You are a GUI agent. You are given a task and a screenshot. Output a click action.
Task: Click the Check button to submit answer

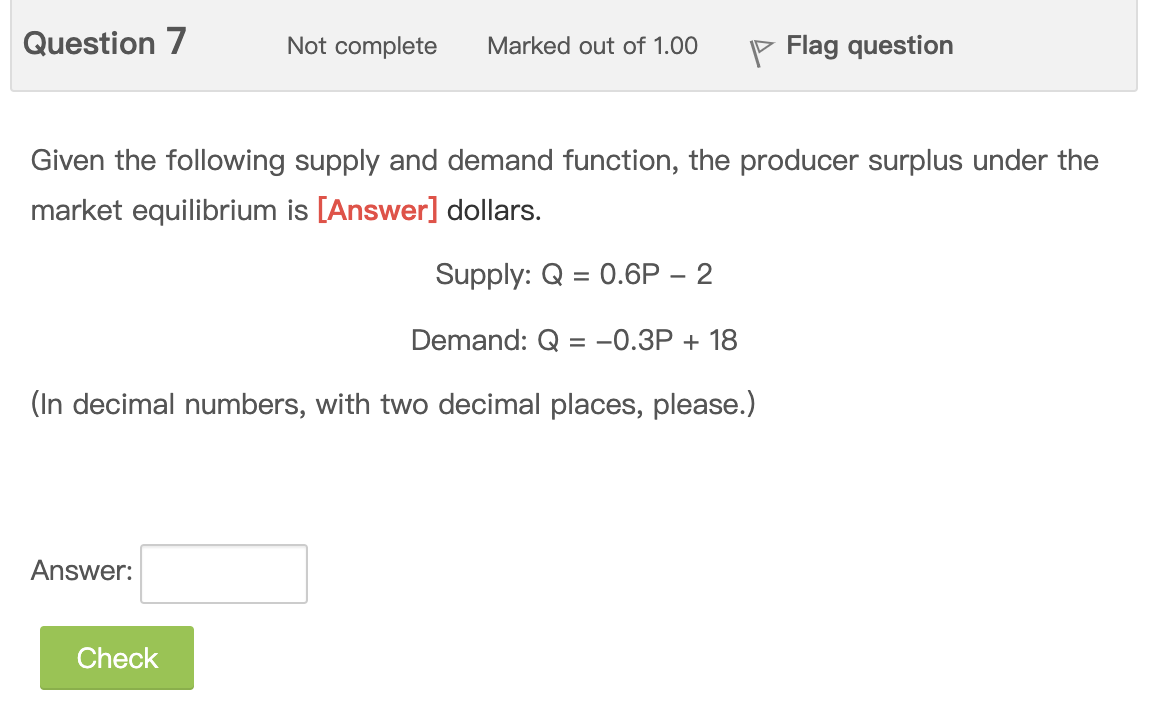[x=116, y=657]
